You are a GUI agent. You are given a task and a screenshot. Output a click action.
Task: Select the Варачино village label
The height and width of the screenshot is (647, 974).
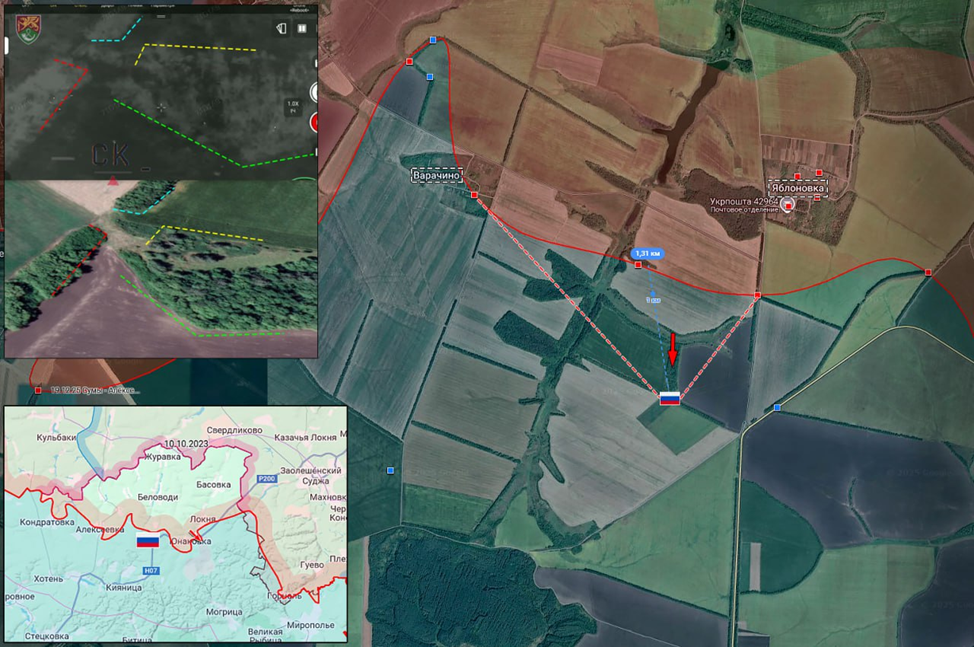click(x=437, y=175)
